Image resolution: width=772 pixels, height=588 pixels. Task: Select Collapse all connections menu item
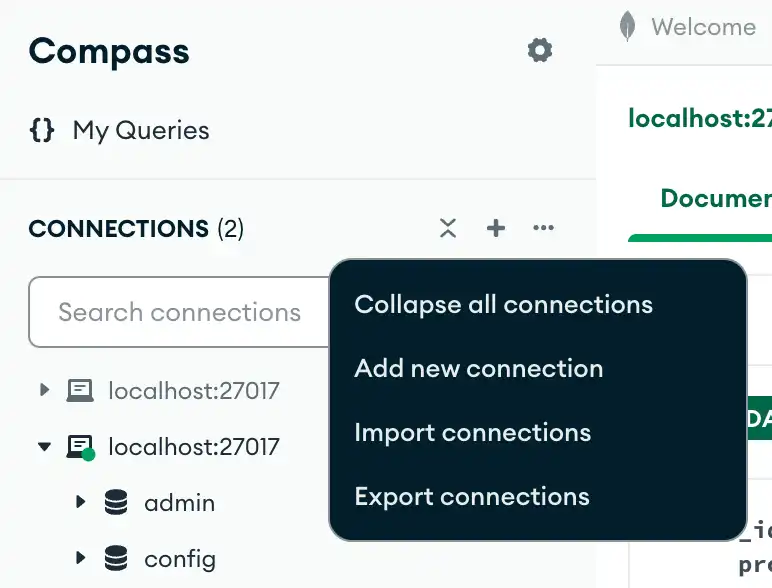click(503, 305)
